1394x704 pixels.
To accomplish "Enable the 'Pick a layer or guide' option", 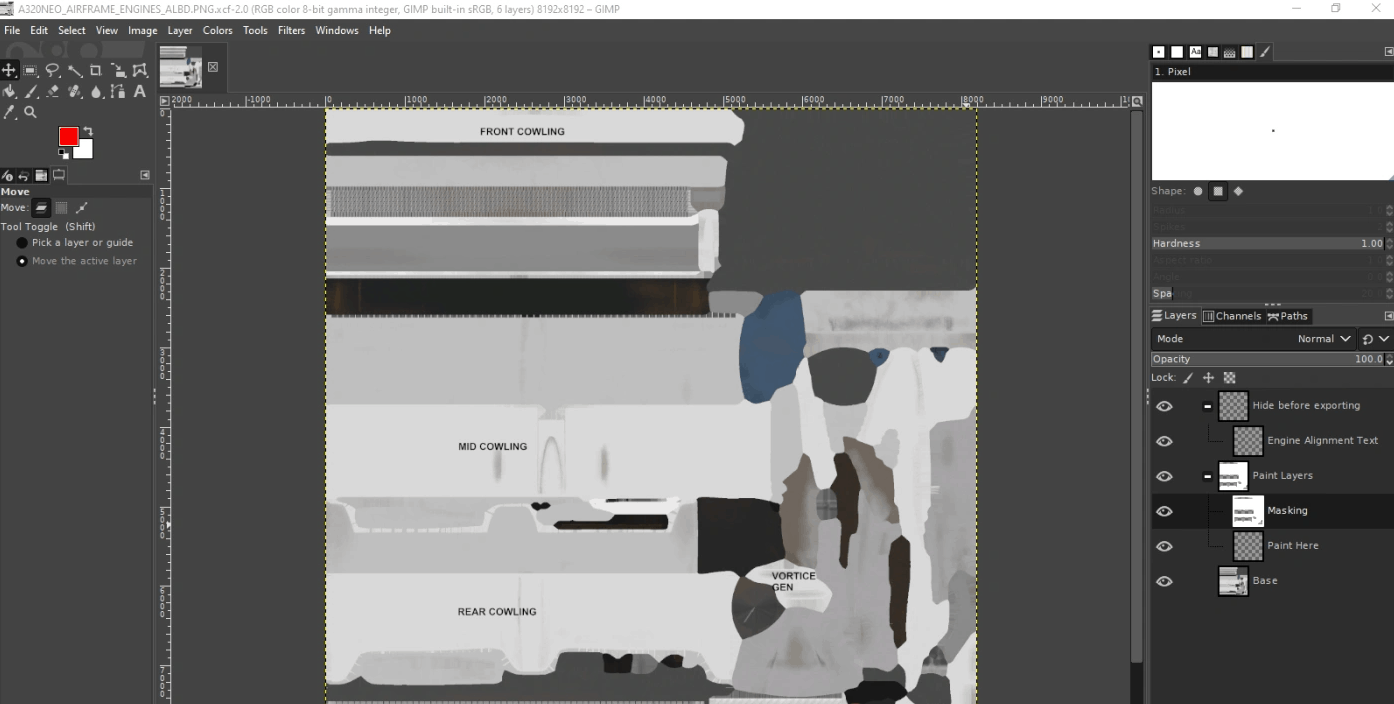I will (x=22, y=243).
